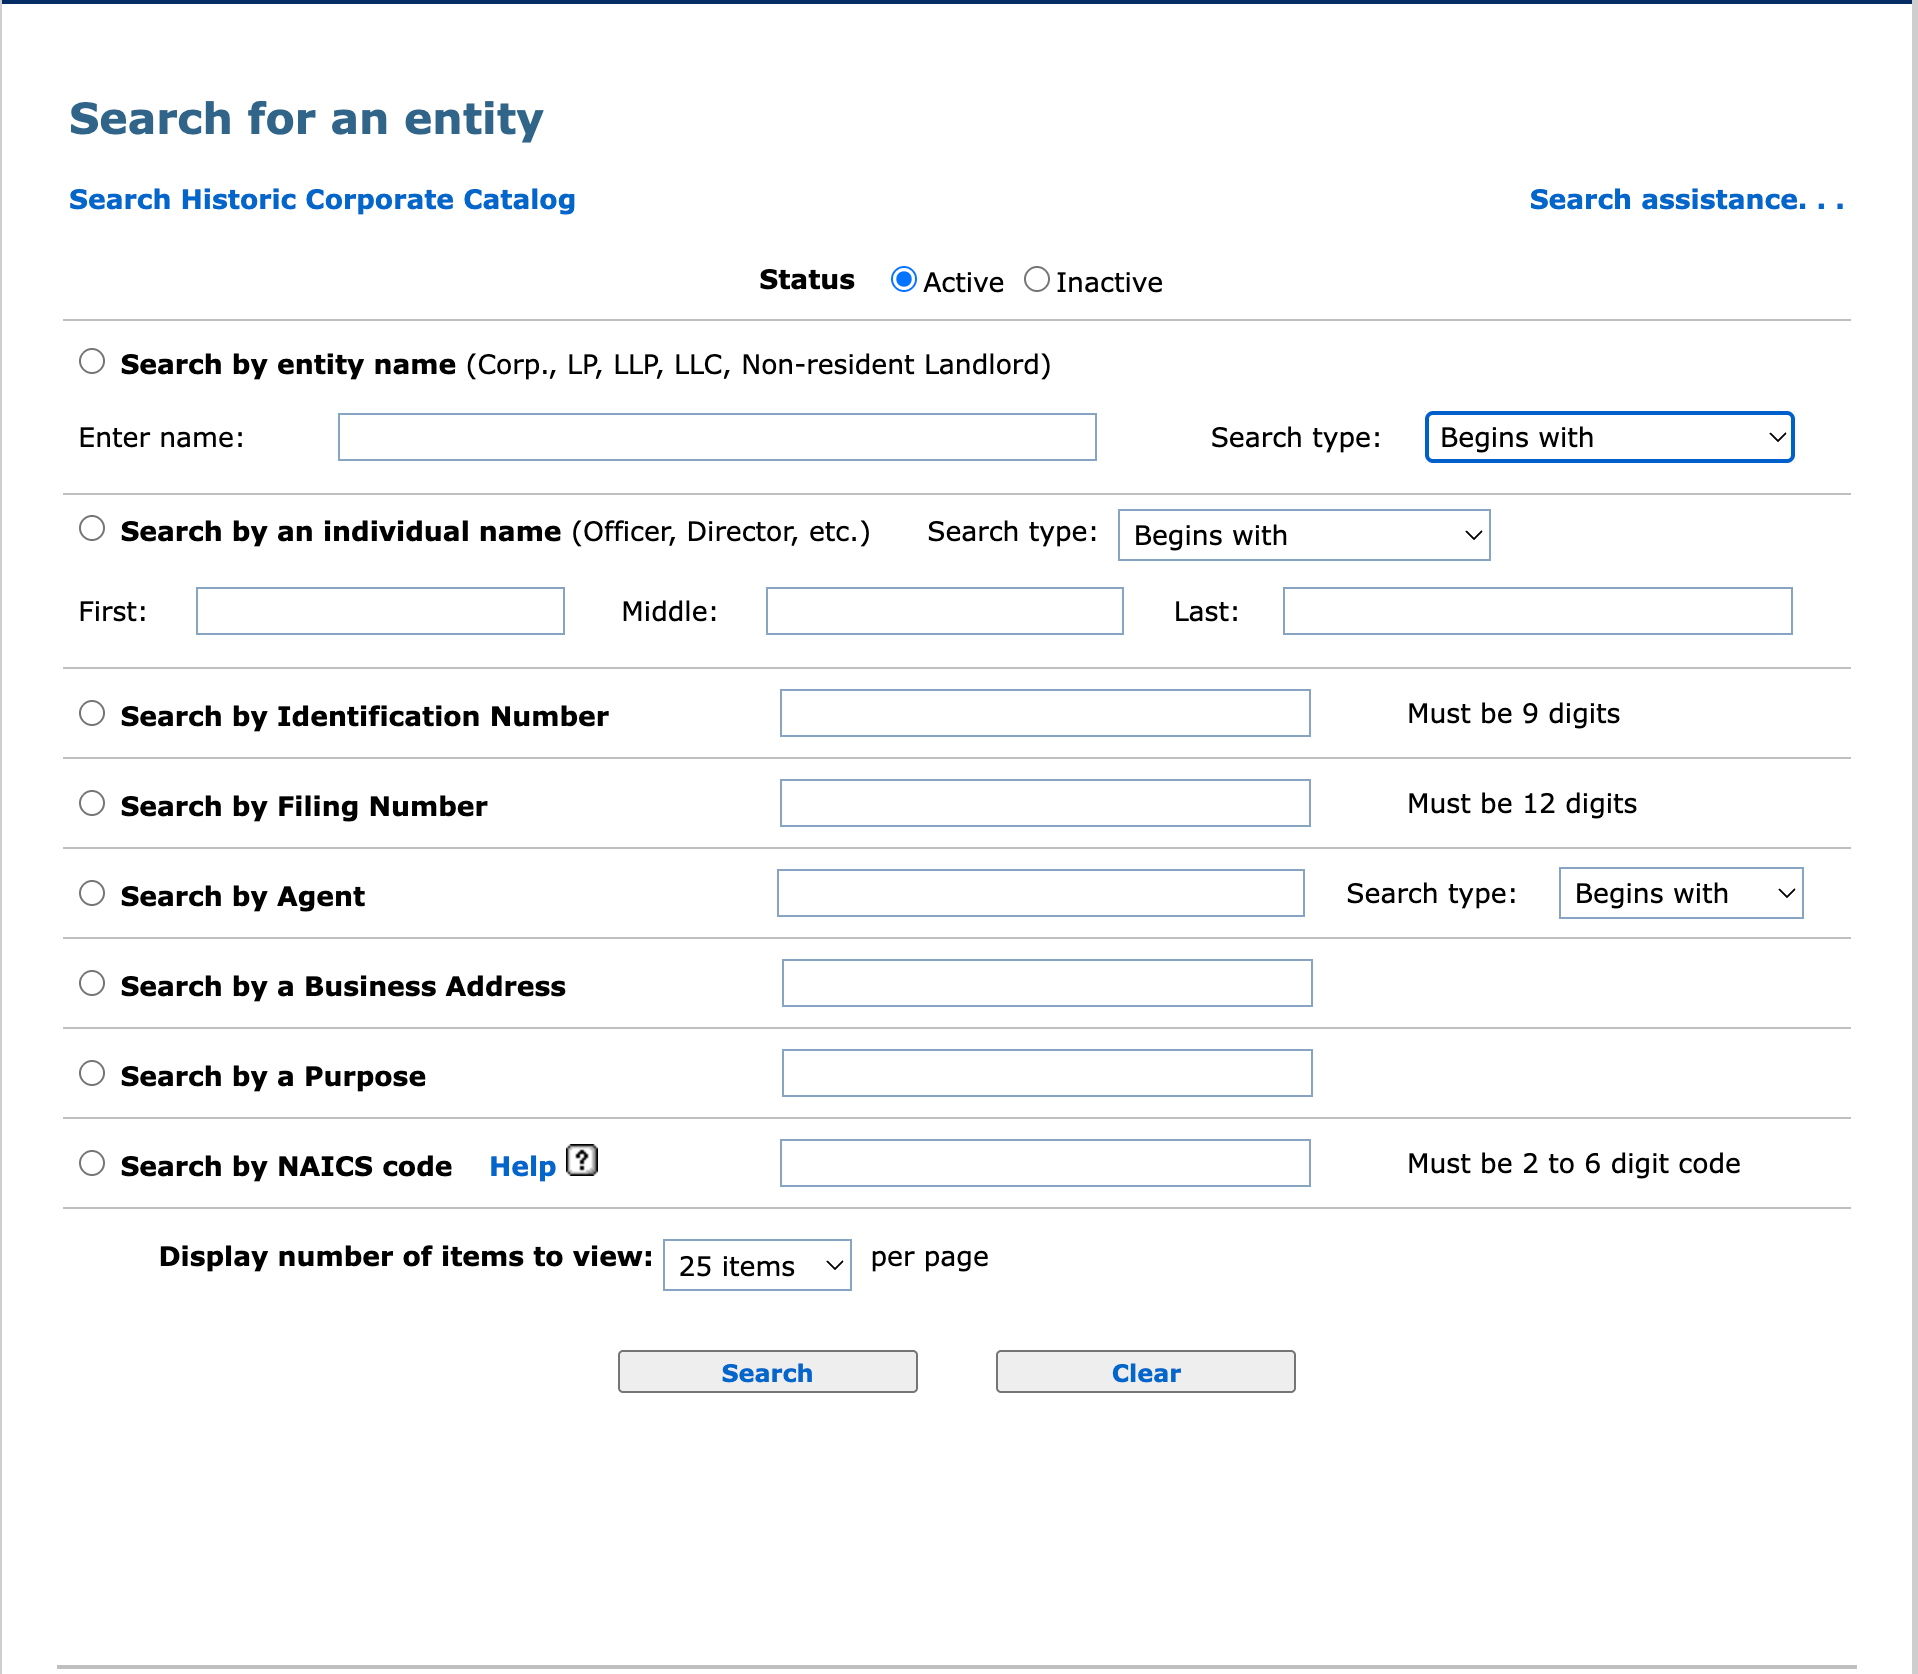Focus the Identification Number input box

(x=1045, y=713)
